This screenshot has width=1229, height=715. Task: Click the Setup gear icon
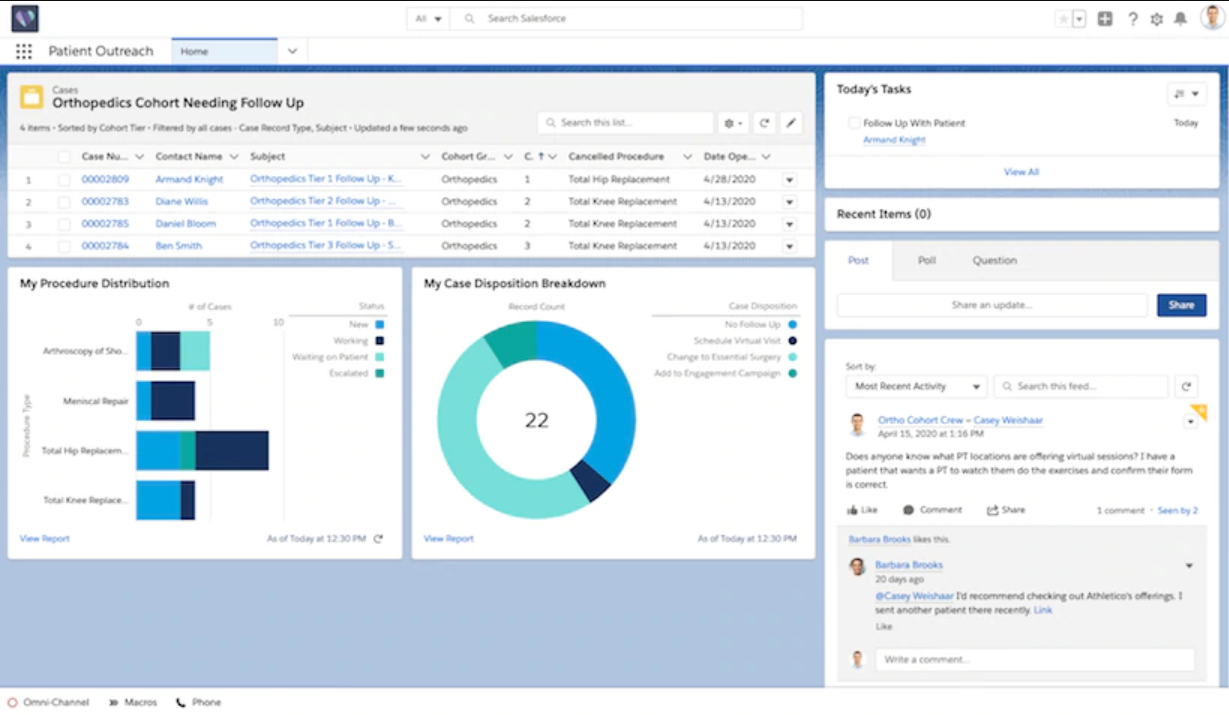coord(1155,17)
